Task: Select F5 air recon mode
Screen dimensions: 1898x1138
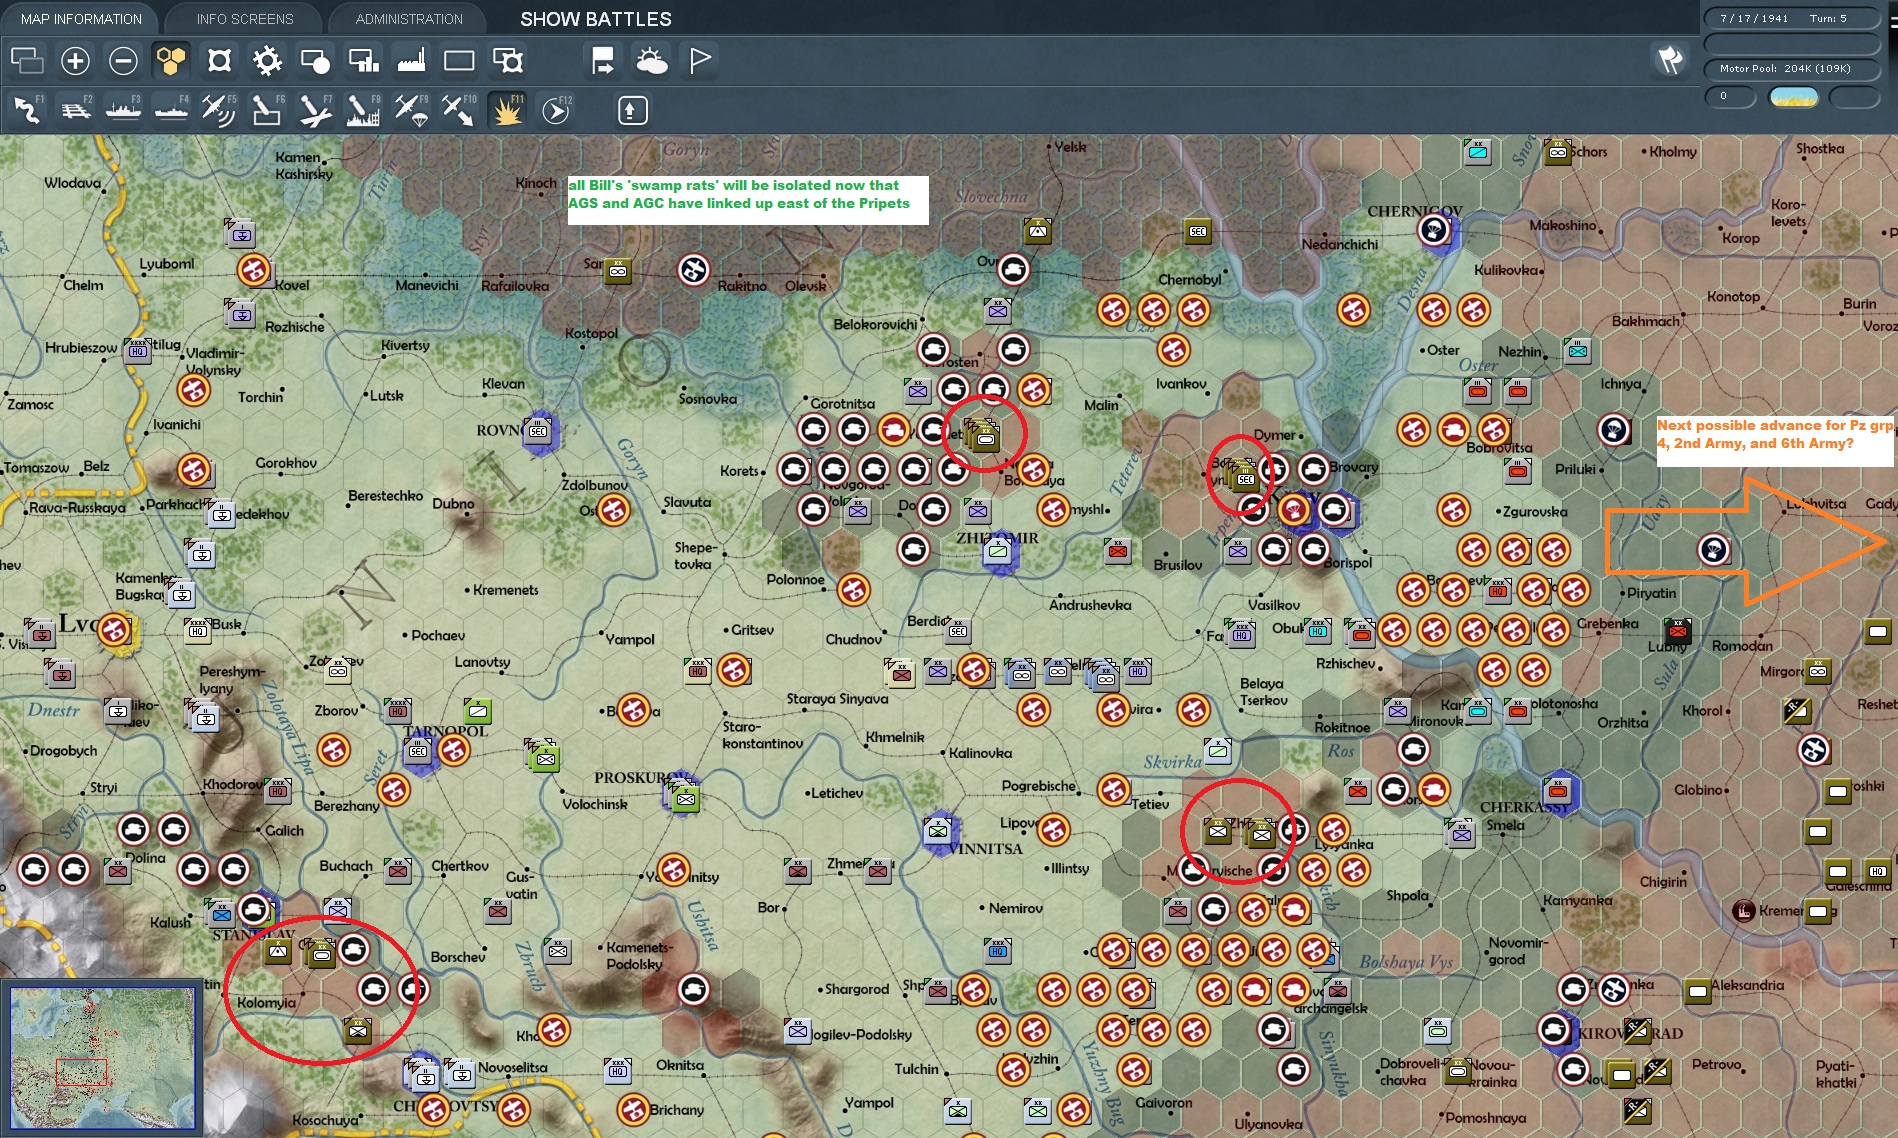Action: (x=219, y=109)
